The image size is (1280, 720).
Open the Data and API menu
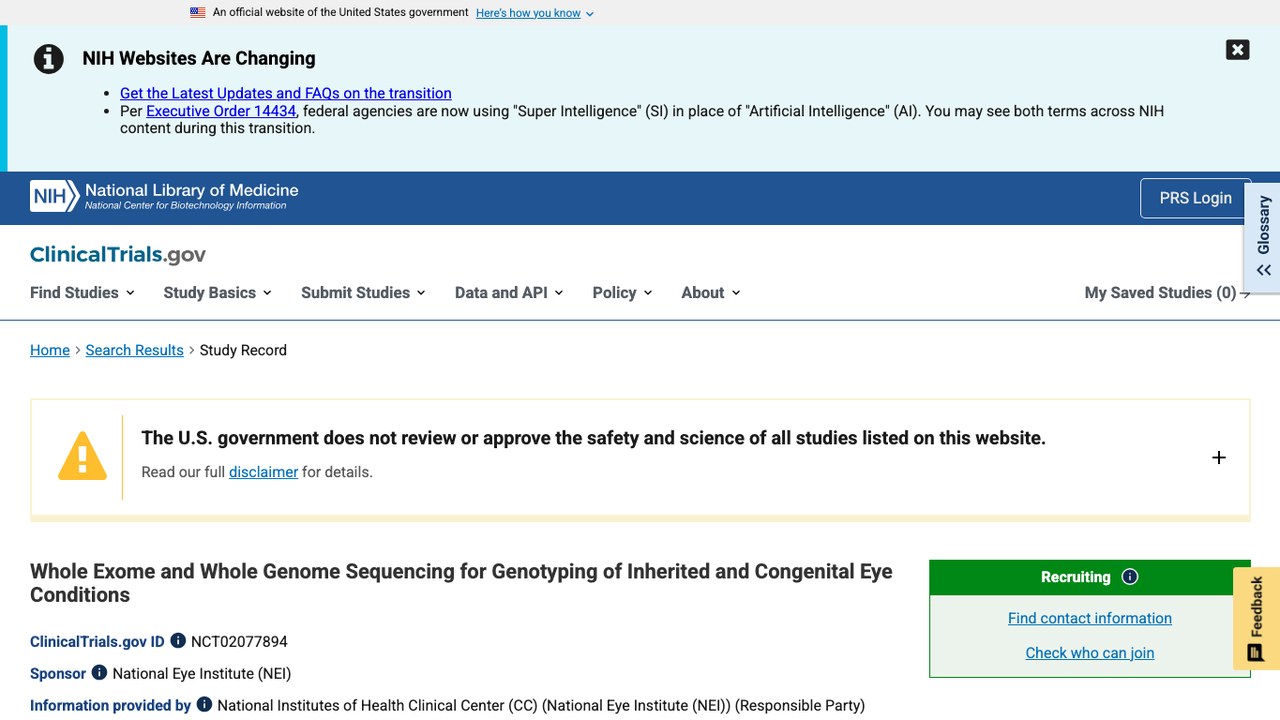[x=509, y=292]
